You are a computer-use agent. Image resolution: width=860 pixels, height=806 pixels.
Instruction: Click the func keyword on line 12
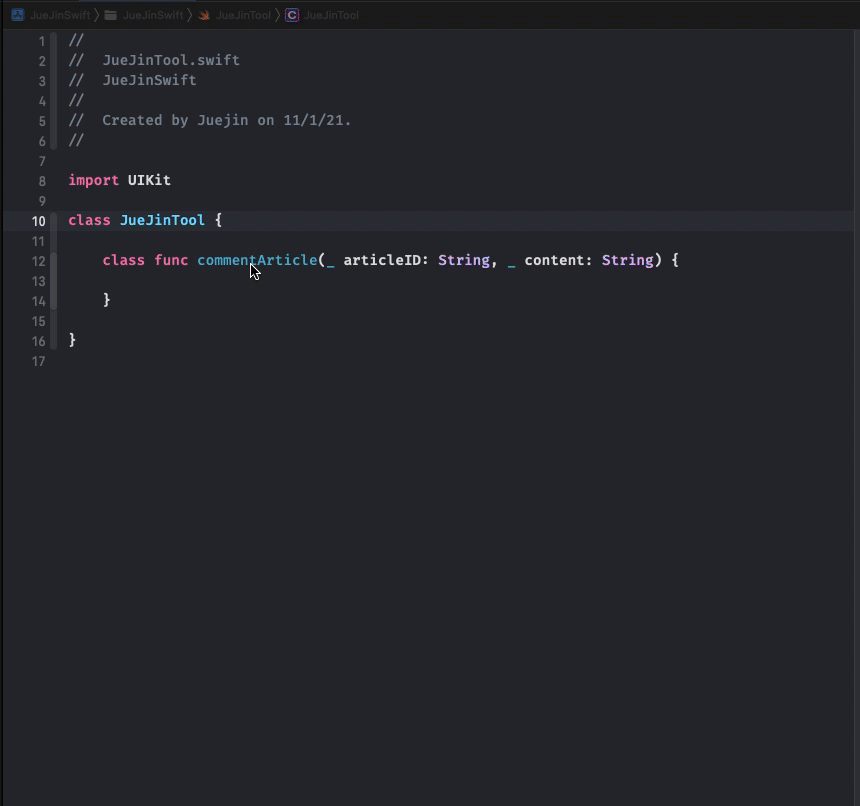pos(170,260)
